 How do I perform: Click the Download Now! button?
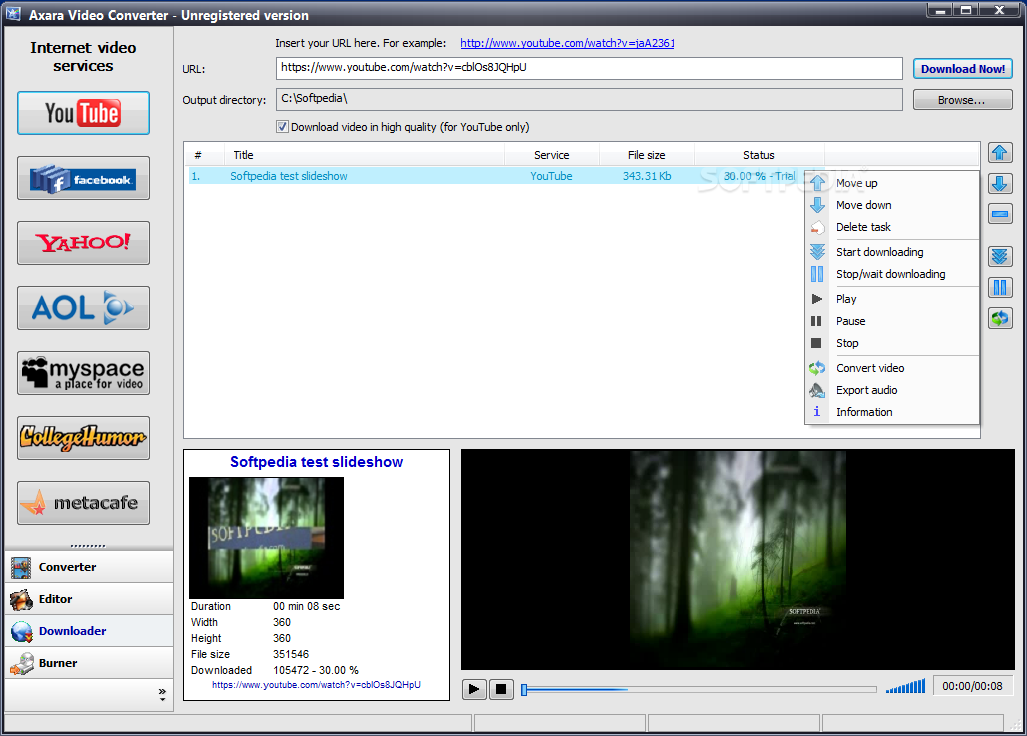(962, 69)
